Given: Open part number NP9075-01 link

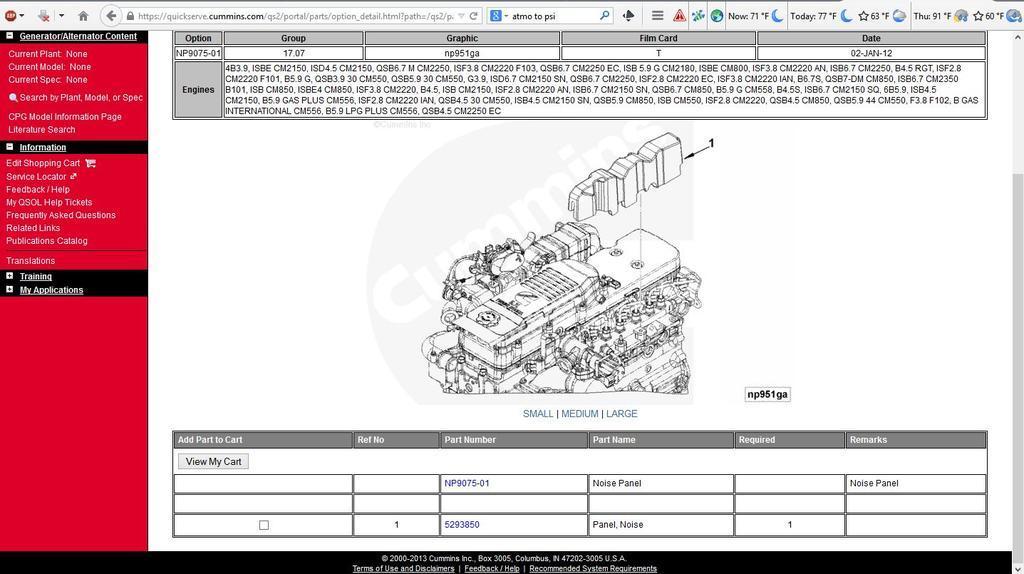Looking at the screenshot, I should pos(467,483).
